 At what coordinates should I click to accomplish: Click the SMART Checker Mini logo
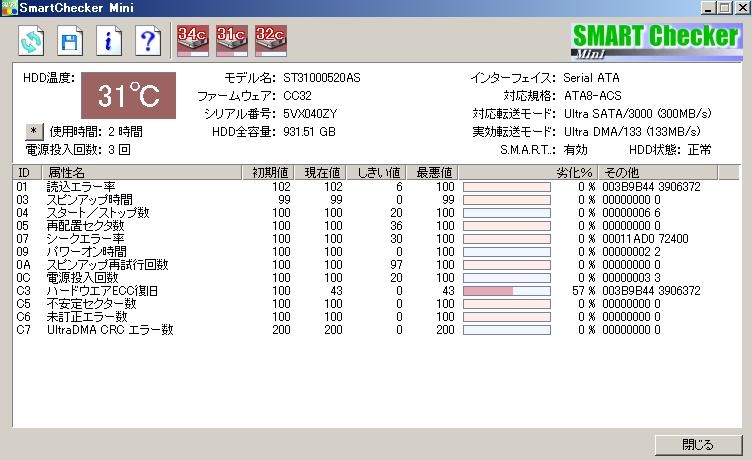(x=657, y=42)
